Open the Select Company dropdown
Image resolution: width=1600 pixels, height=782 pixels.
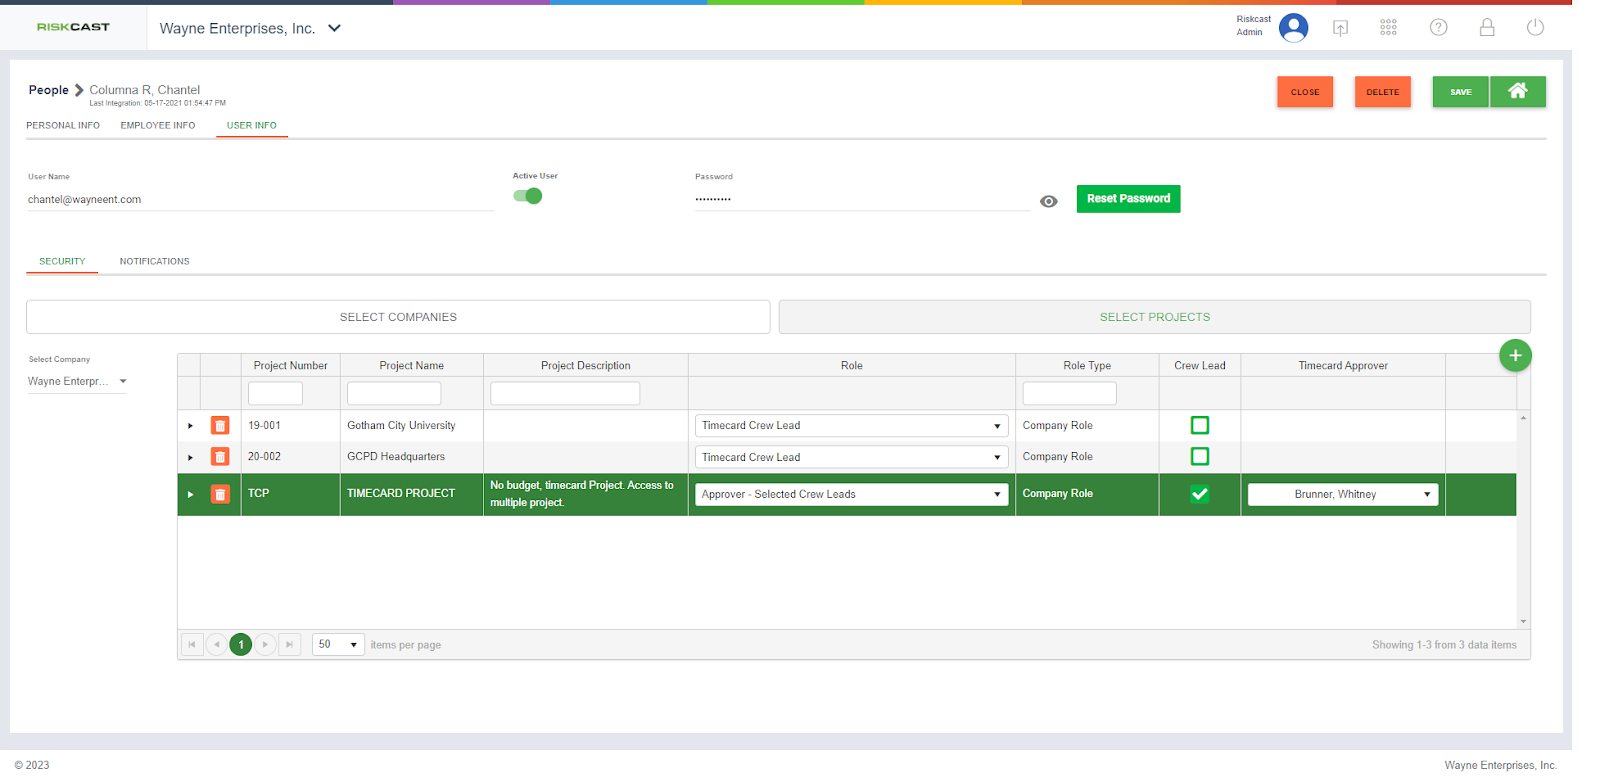coord(77,381)
